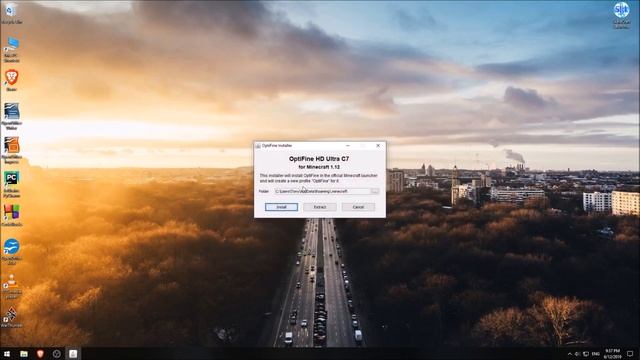
Task: Open the volume control in the tray
Action: 577,353
